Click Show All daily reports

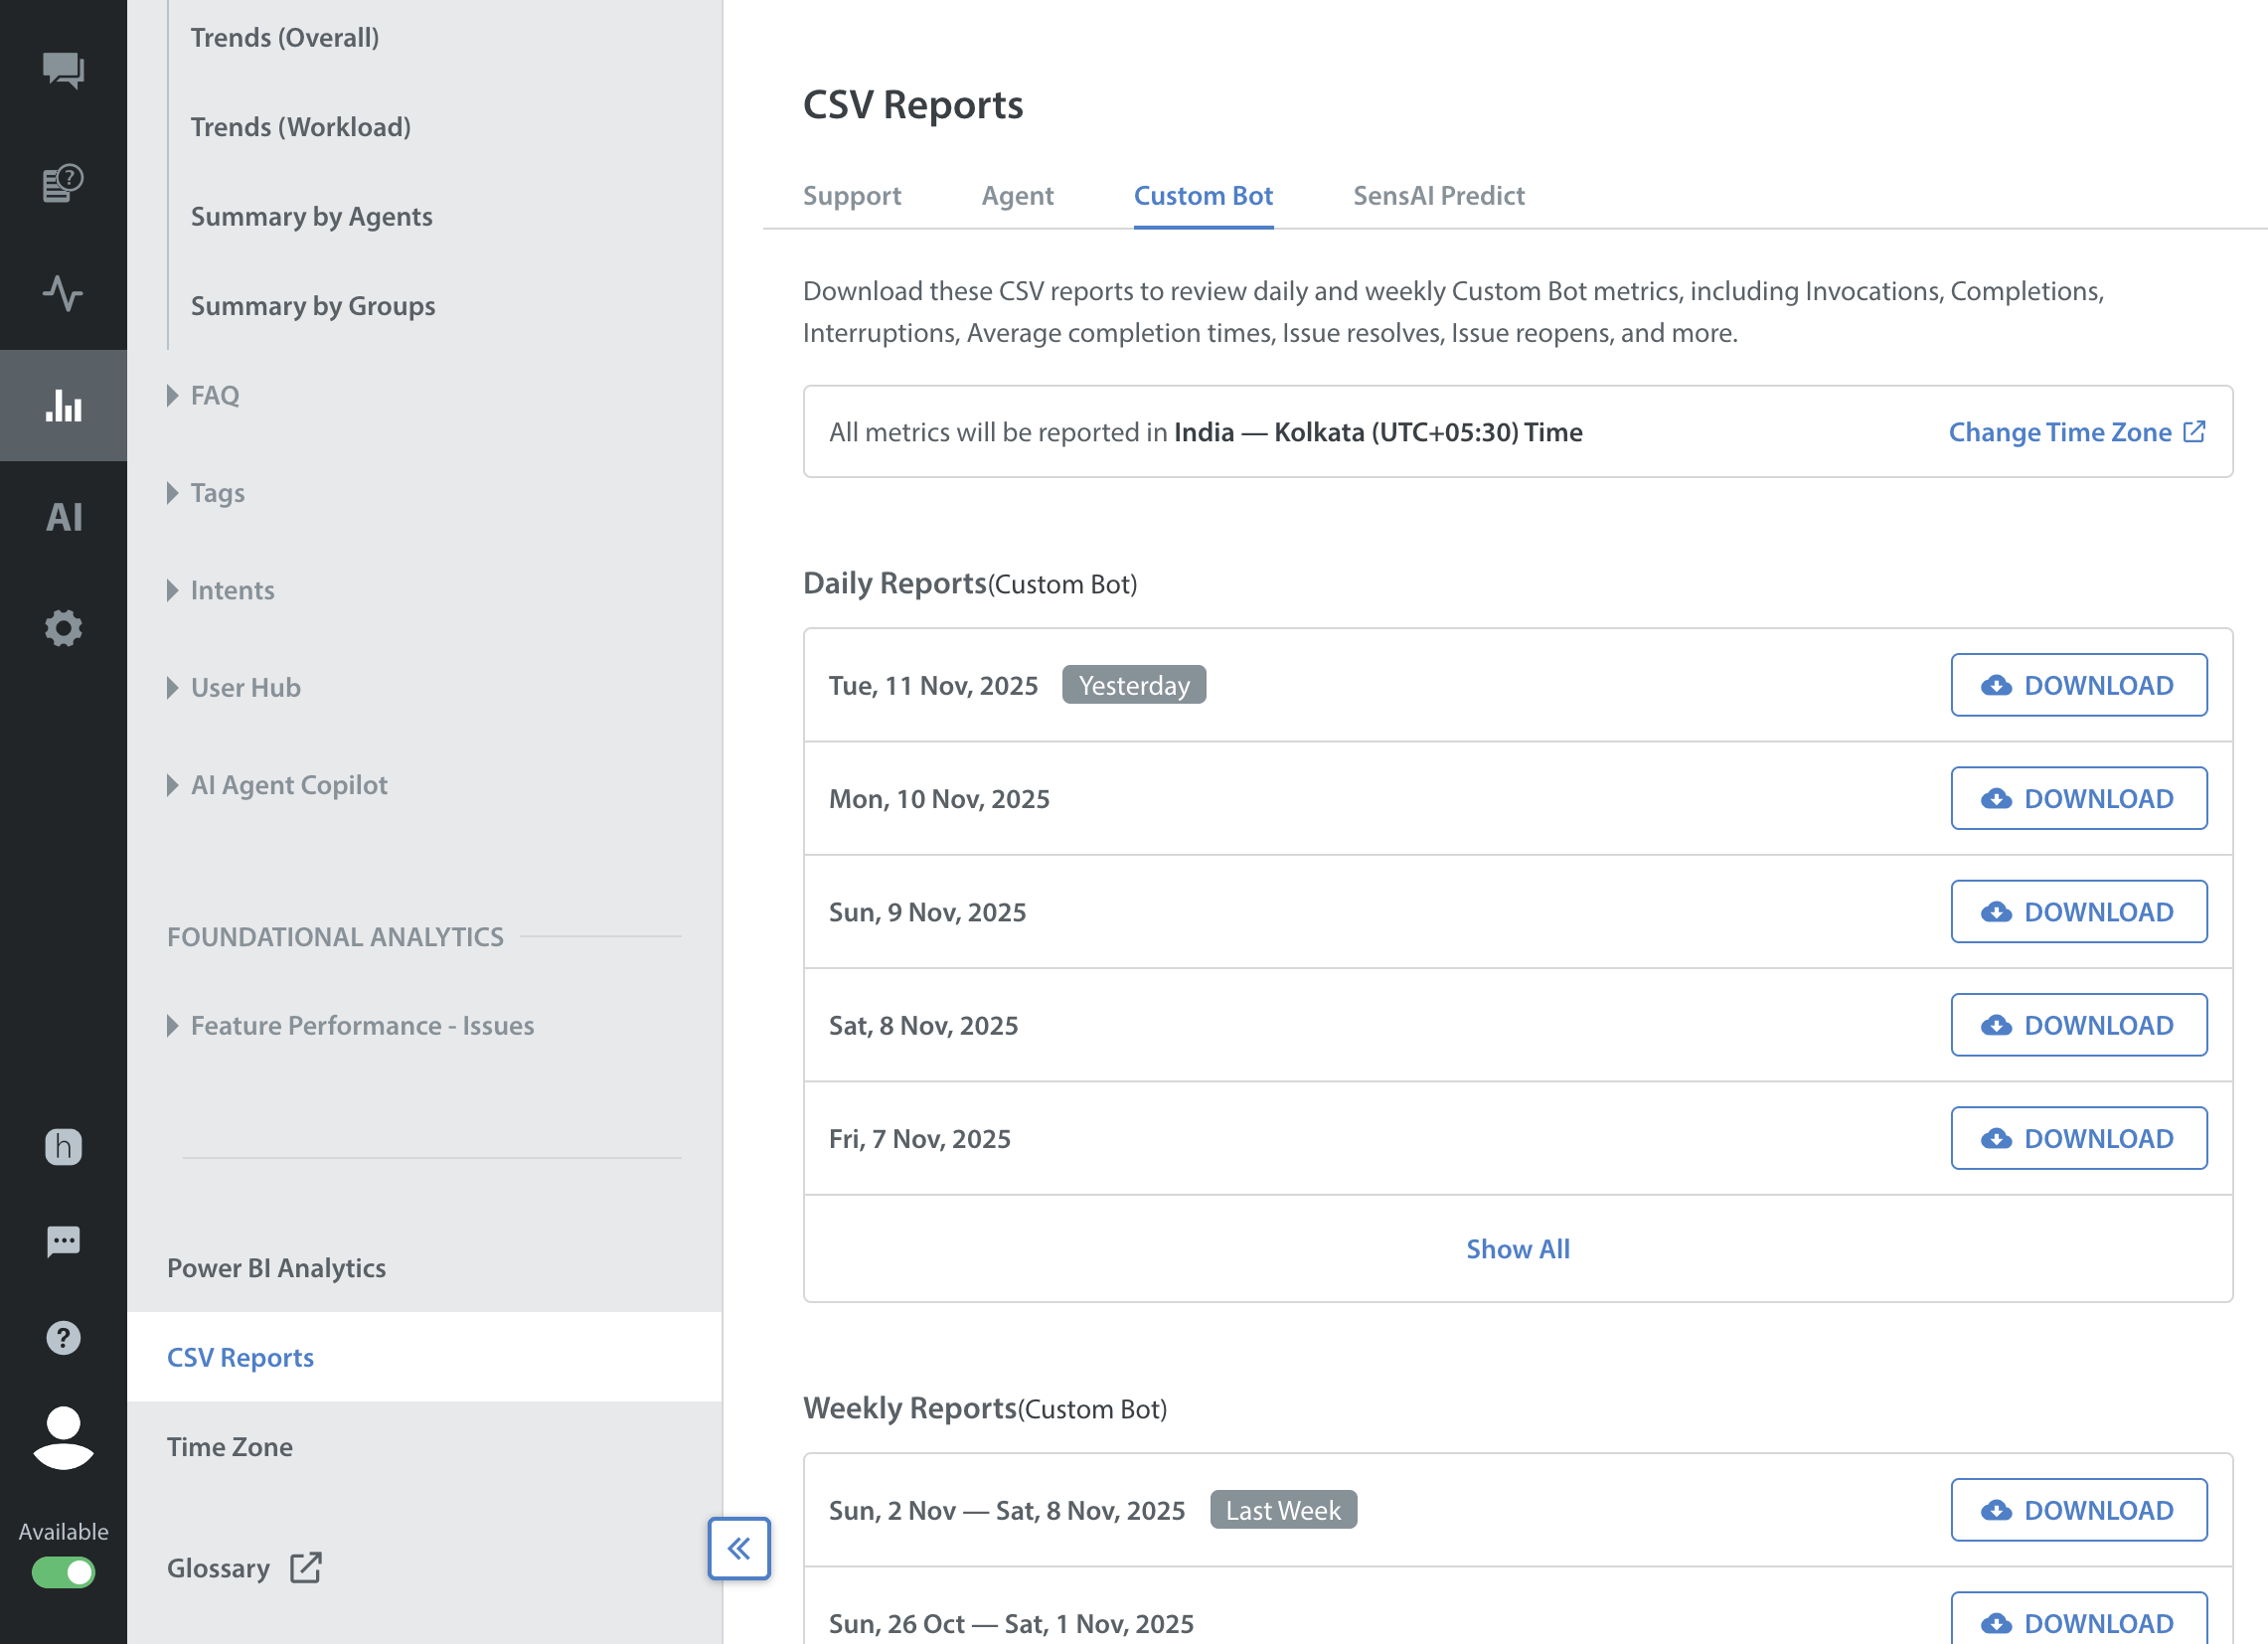click(x=1517, y=1248)
